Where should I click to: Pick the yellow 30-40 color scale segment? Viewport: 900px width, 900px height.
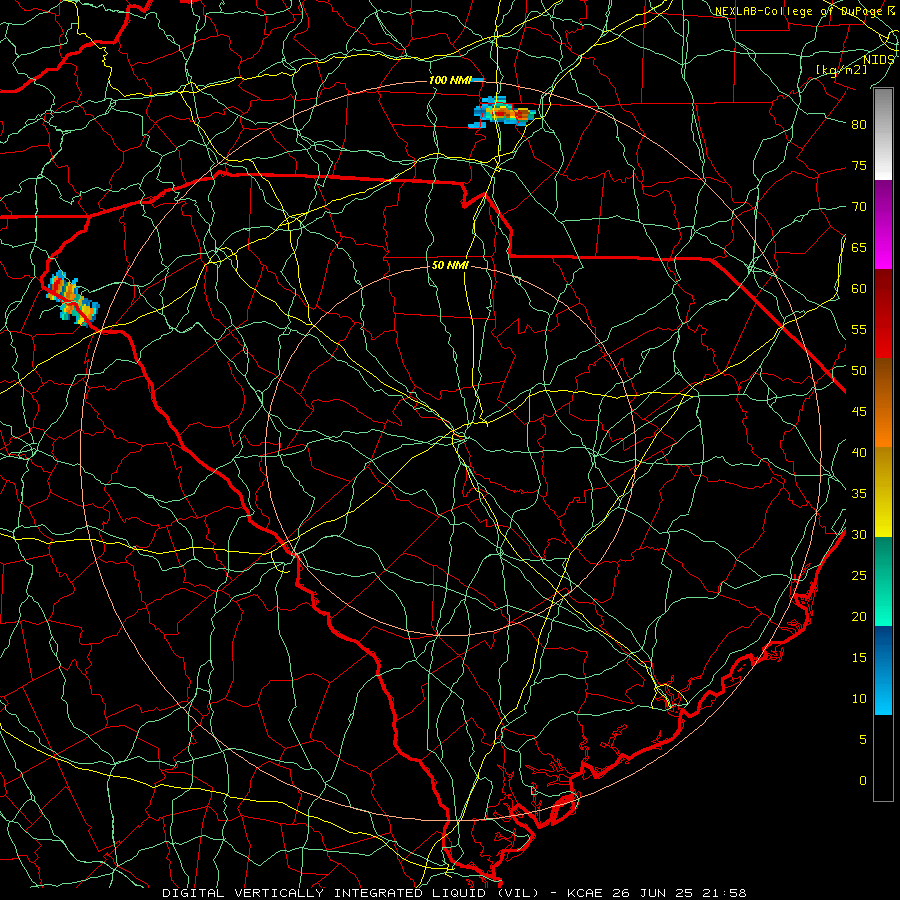coord(883,492)
